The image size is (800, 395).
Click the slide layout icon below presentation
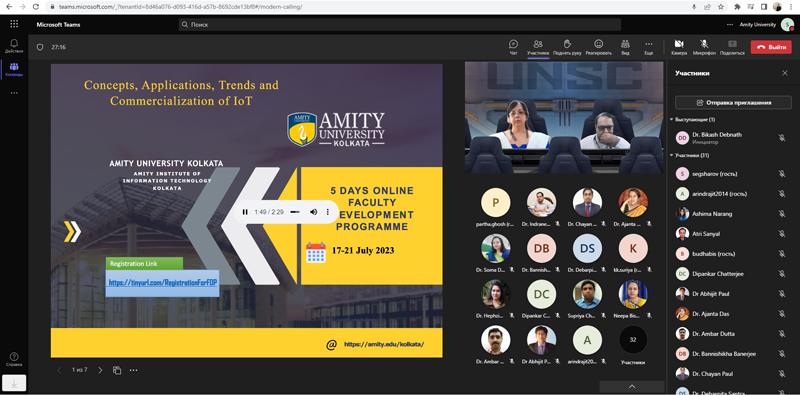(117, 370)
